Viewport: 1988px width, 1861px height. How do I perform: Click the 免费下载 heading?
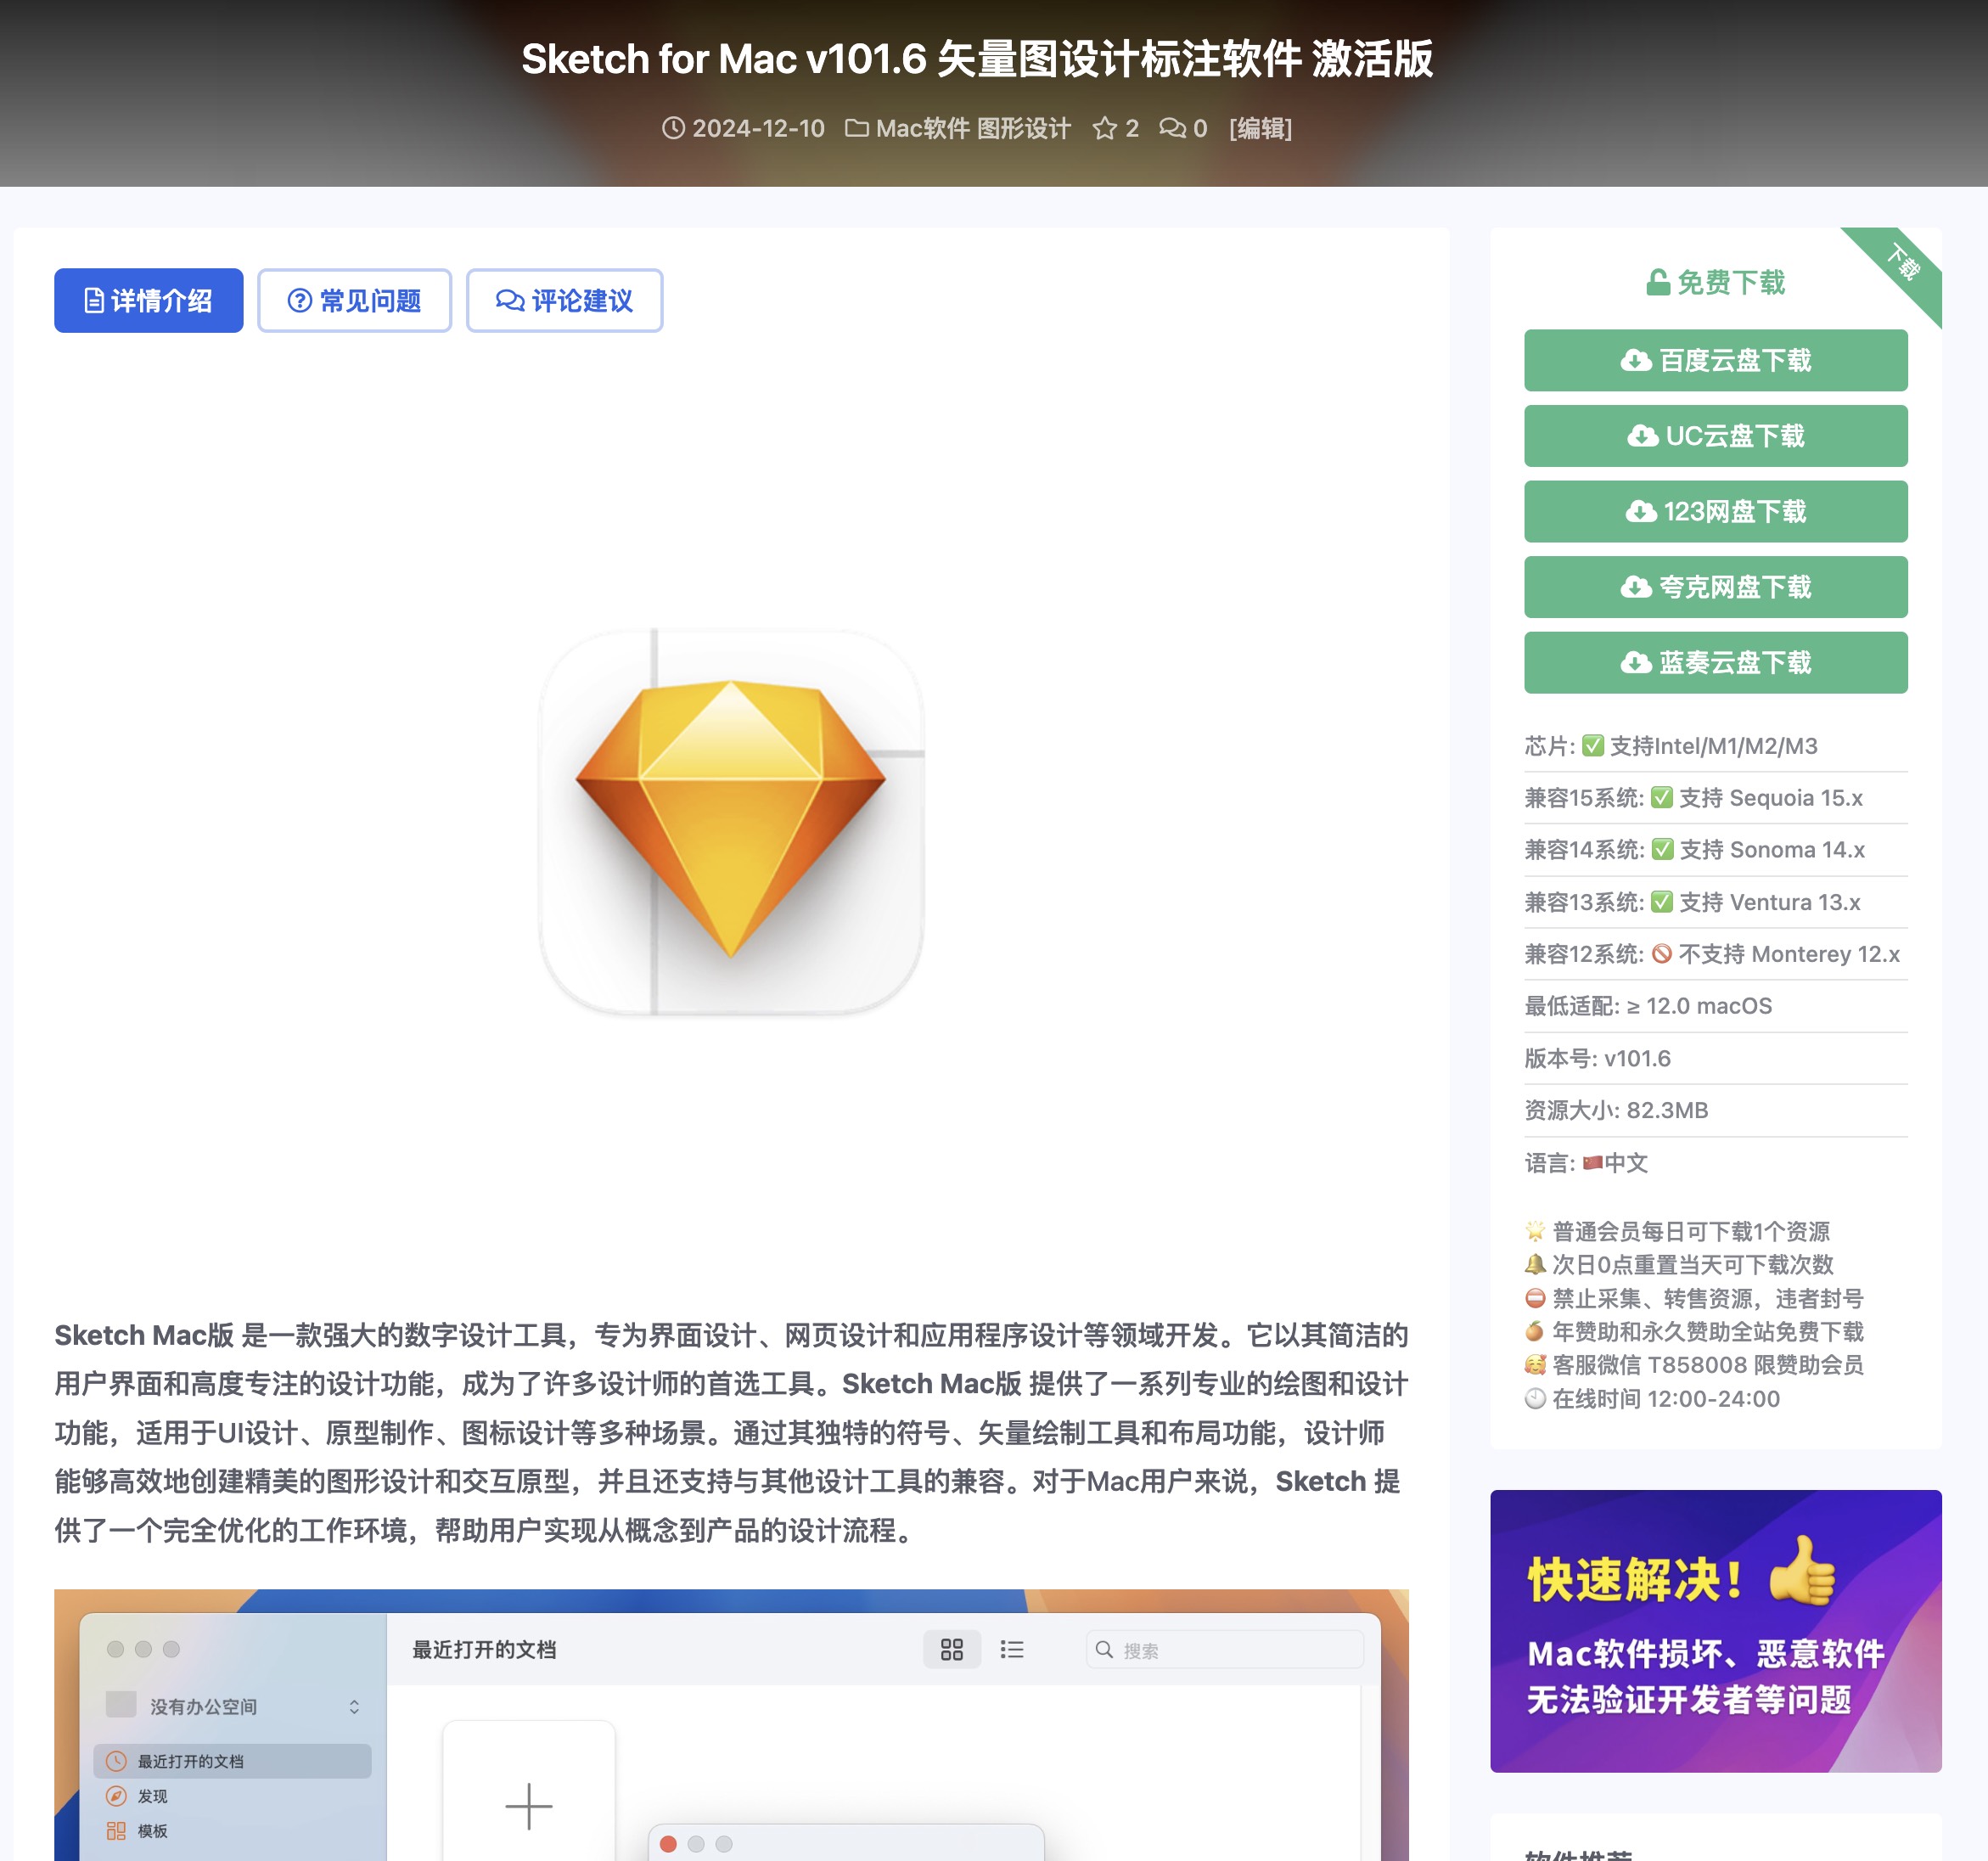(x=1730, y=283)
